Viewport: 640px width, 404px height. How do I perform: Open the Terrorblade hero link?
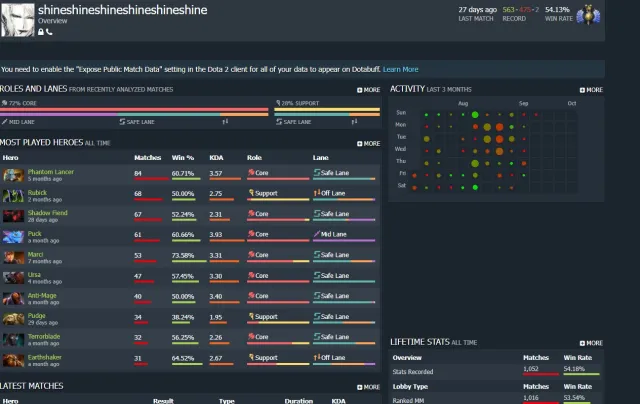44,337
